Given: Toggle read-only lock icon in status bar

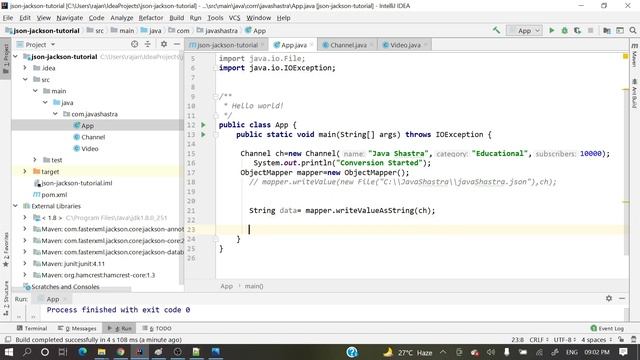Looking at the screenshot, I should pos(621,340).
